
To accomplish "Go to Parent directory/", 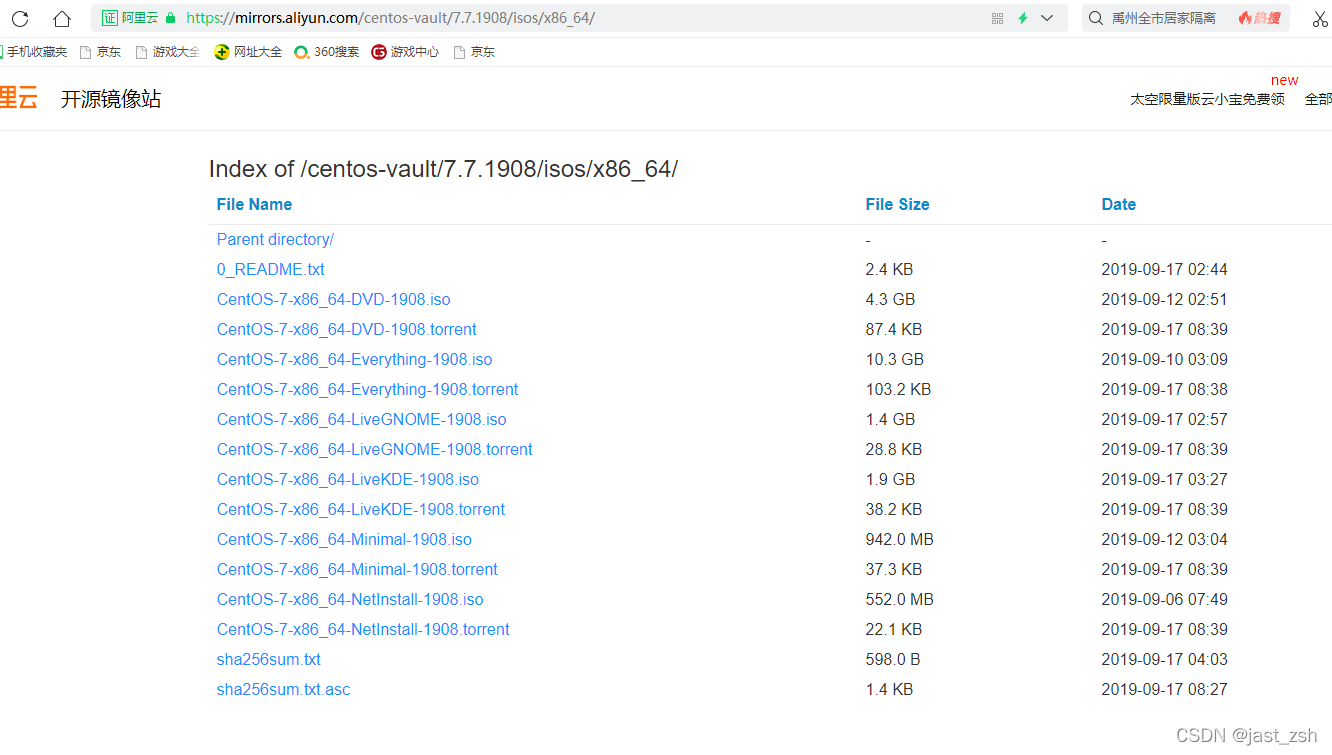I will click(275, 239).
